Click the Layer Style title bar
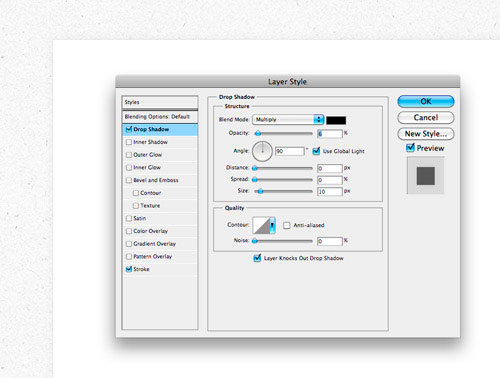500x378 pixels. 288,82
